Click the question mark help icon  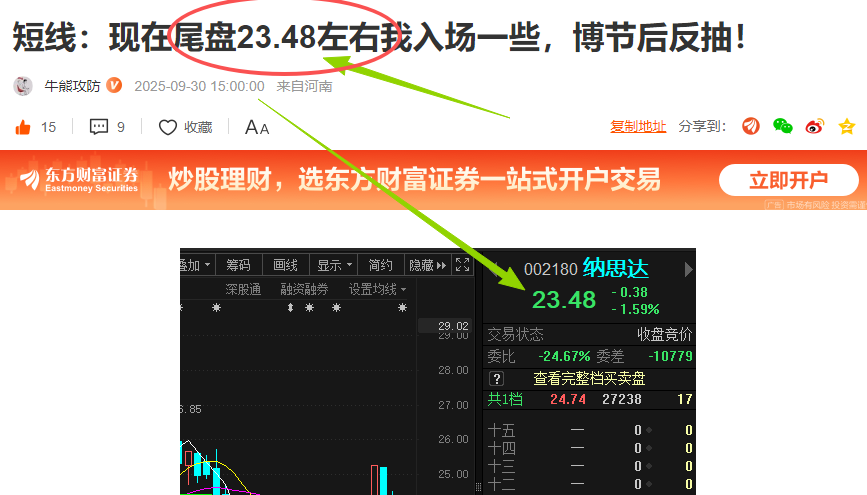click(497, 379)
